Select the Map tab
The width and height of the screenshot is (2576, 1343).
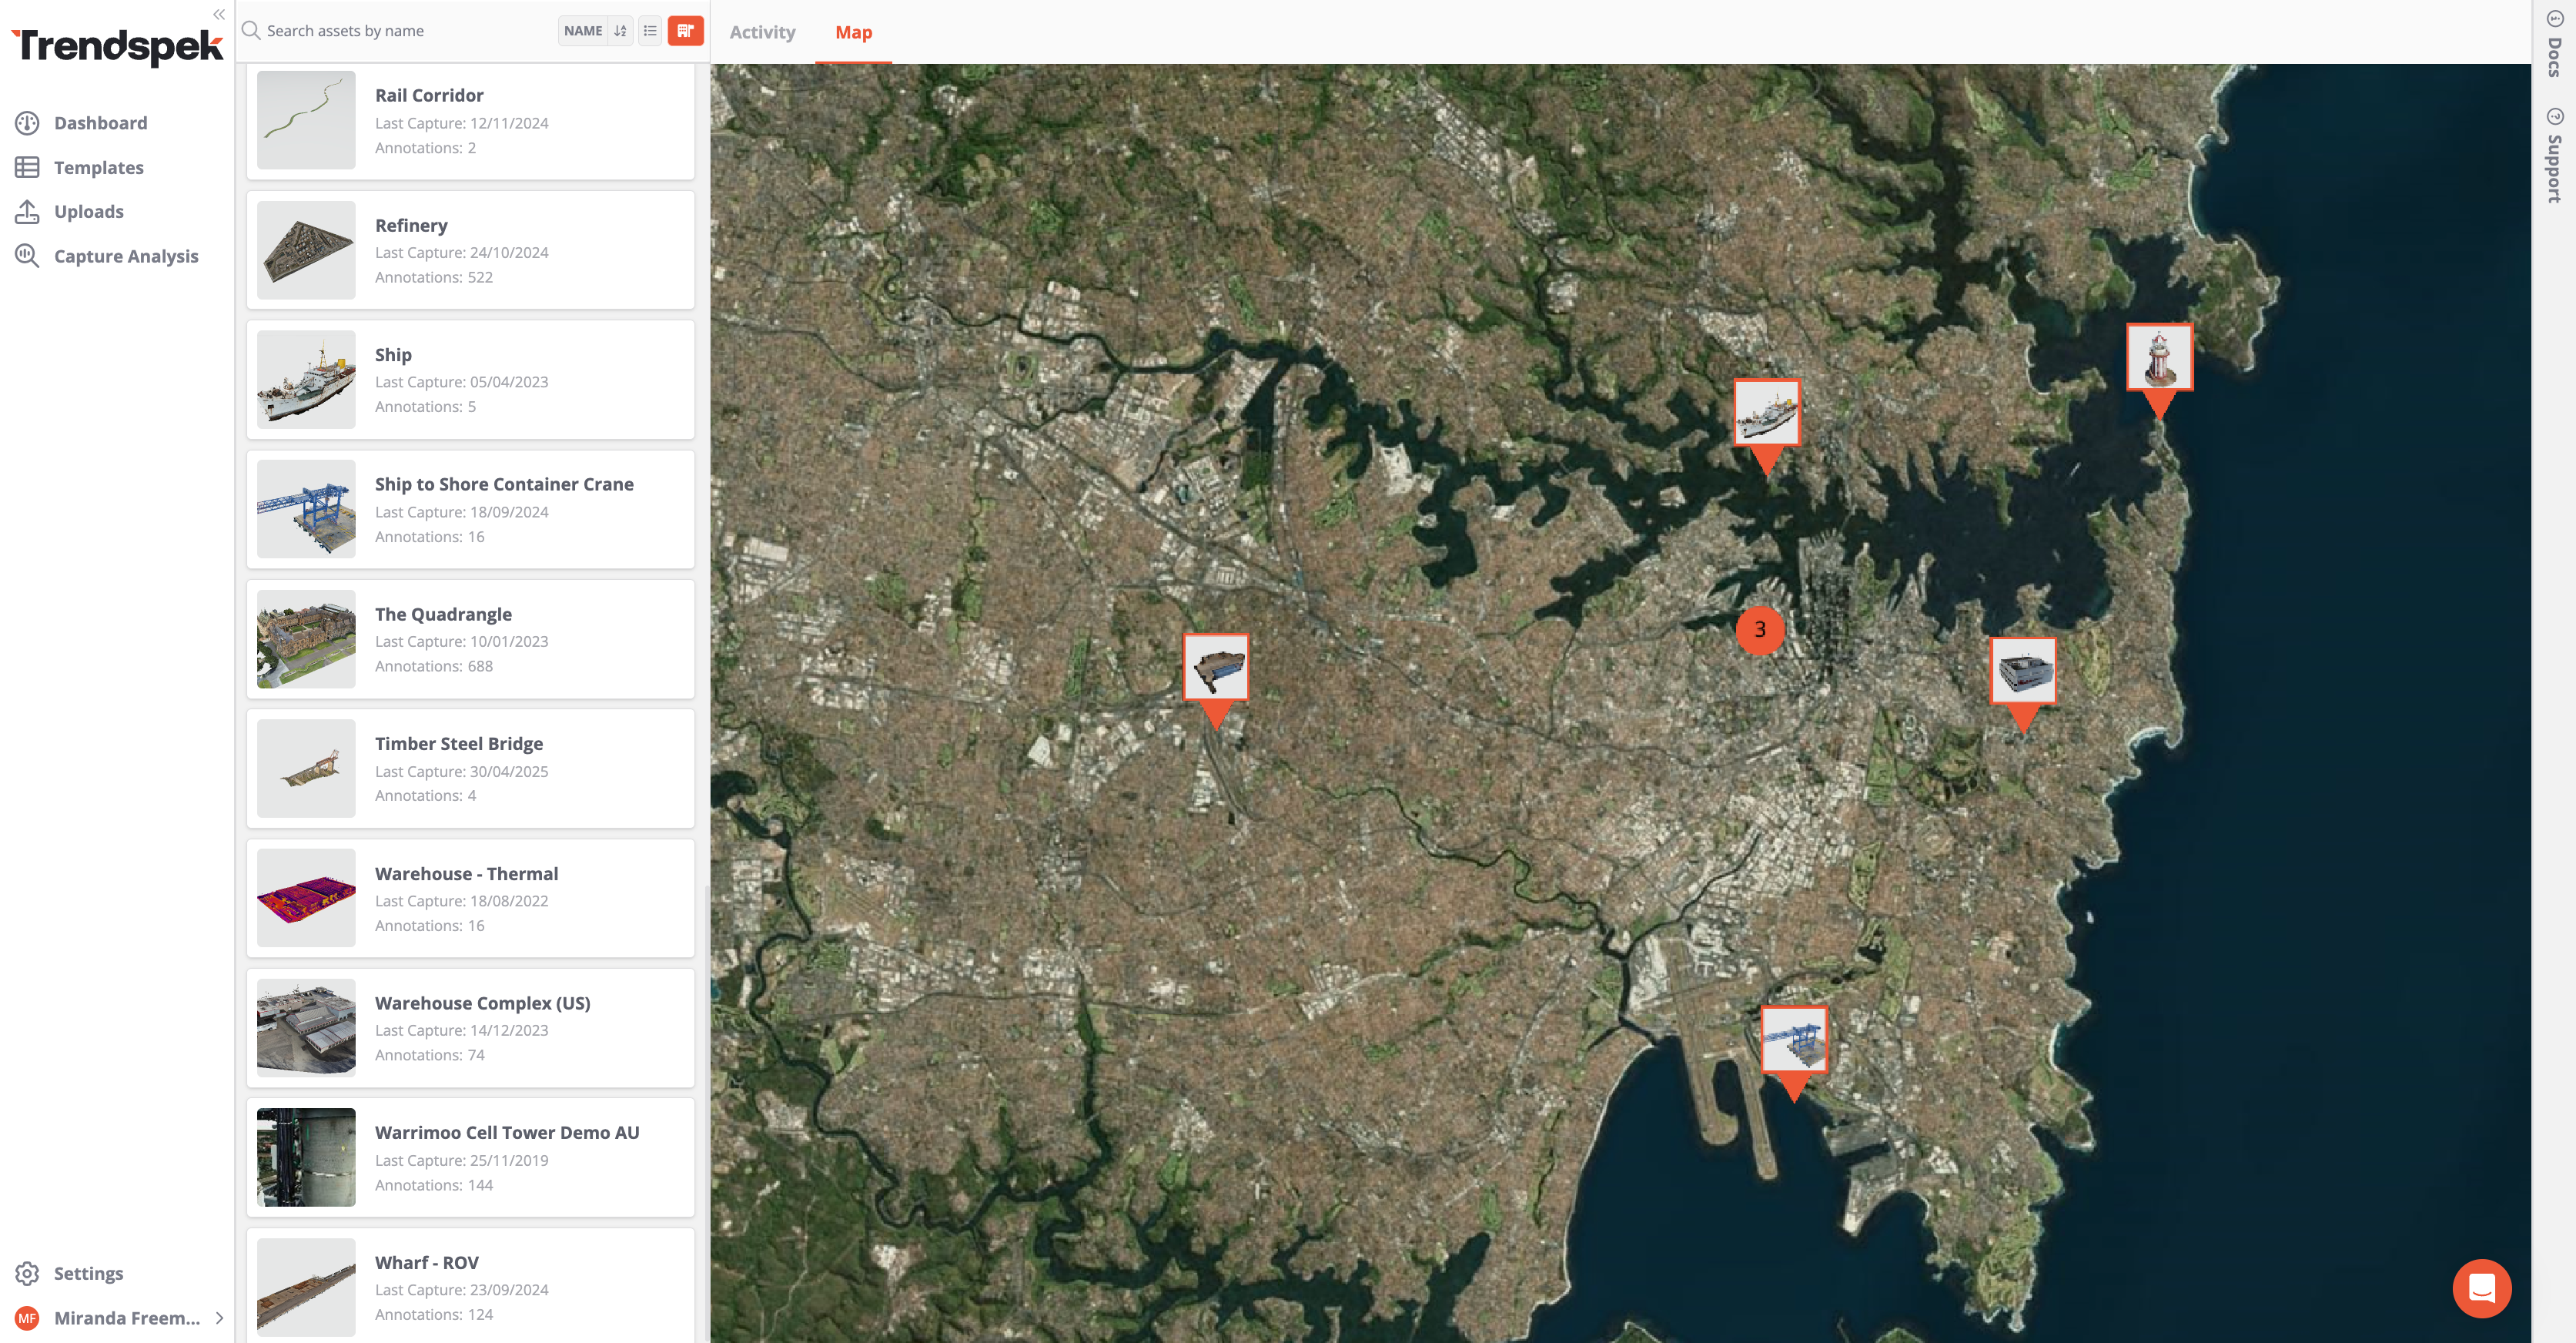click(x=853, y=32)
